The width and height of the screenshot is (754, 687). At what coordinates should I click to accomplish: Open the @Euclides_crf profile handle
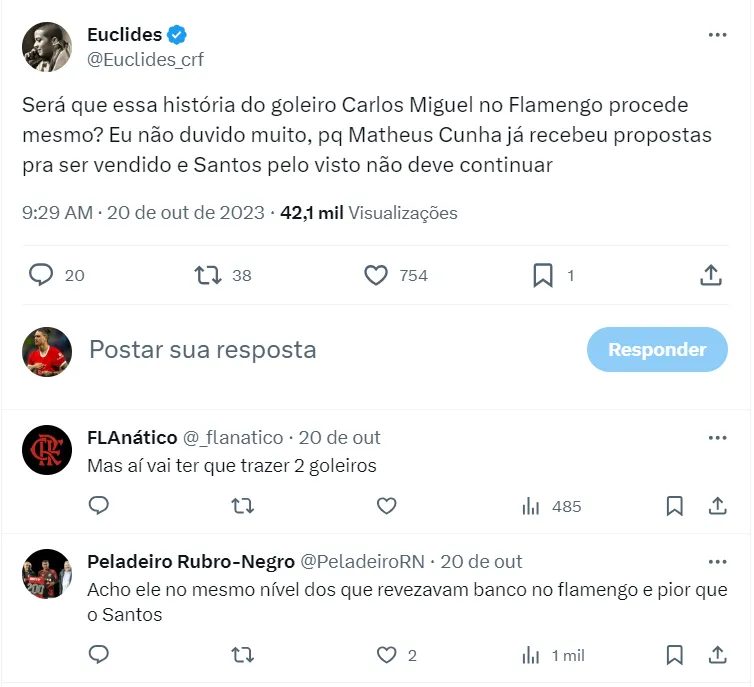(x=145, y=60)
